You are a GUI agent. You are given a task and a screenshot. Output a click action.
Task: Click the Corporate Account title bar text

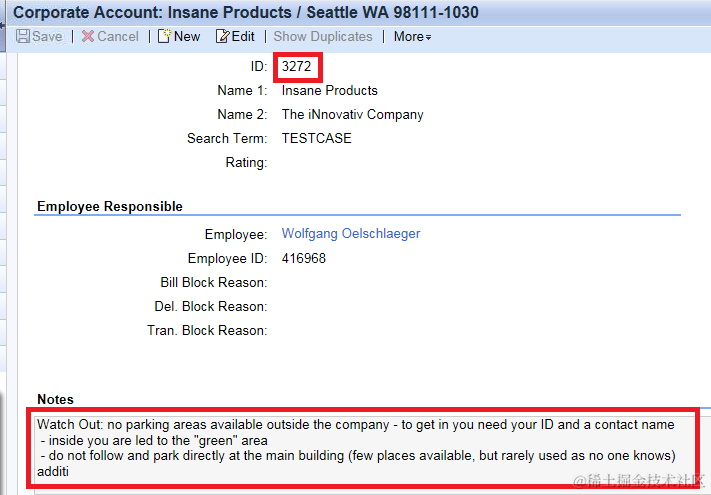[x=245, y=12]
